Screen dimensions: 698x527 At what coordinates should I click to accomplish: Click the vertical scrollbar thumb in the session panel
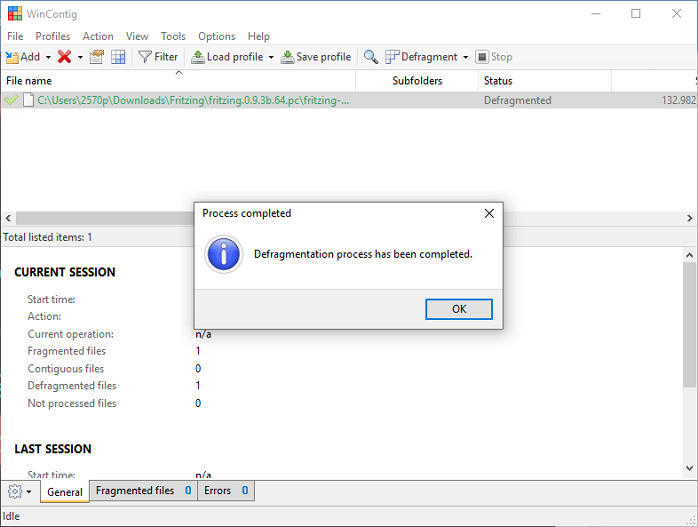pyautogui.click(x=690, y=325)
